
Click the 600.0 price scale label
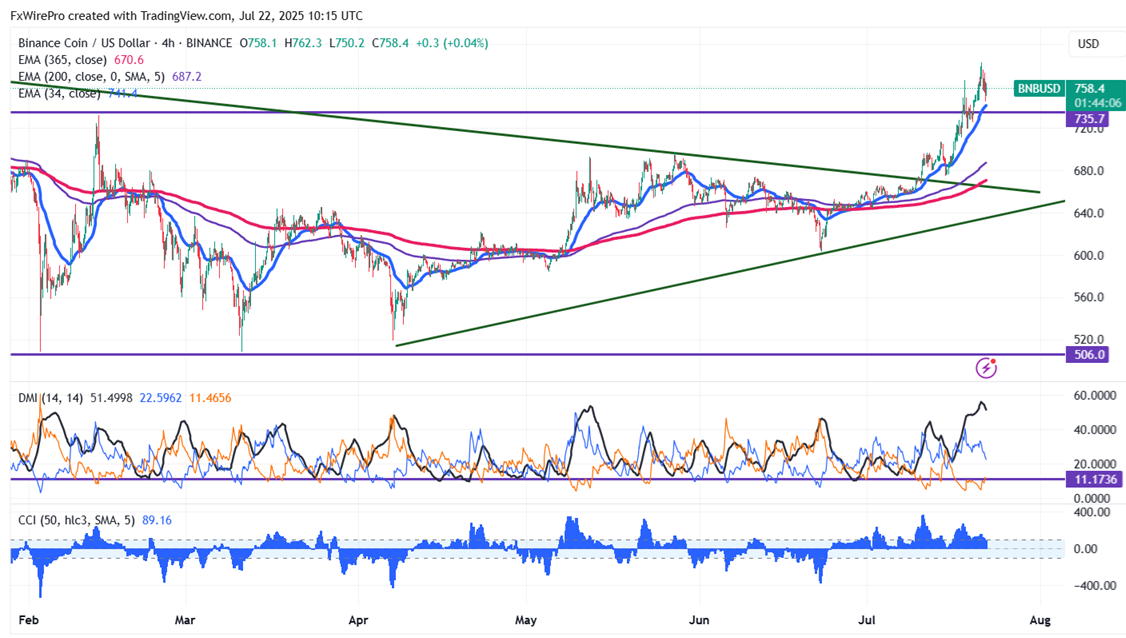1089,255
